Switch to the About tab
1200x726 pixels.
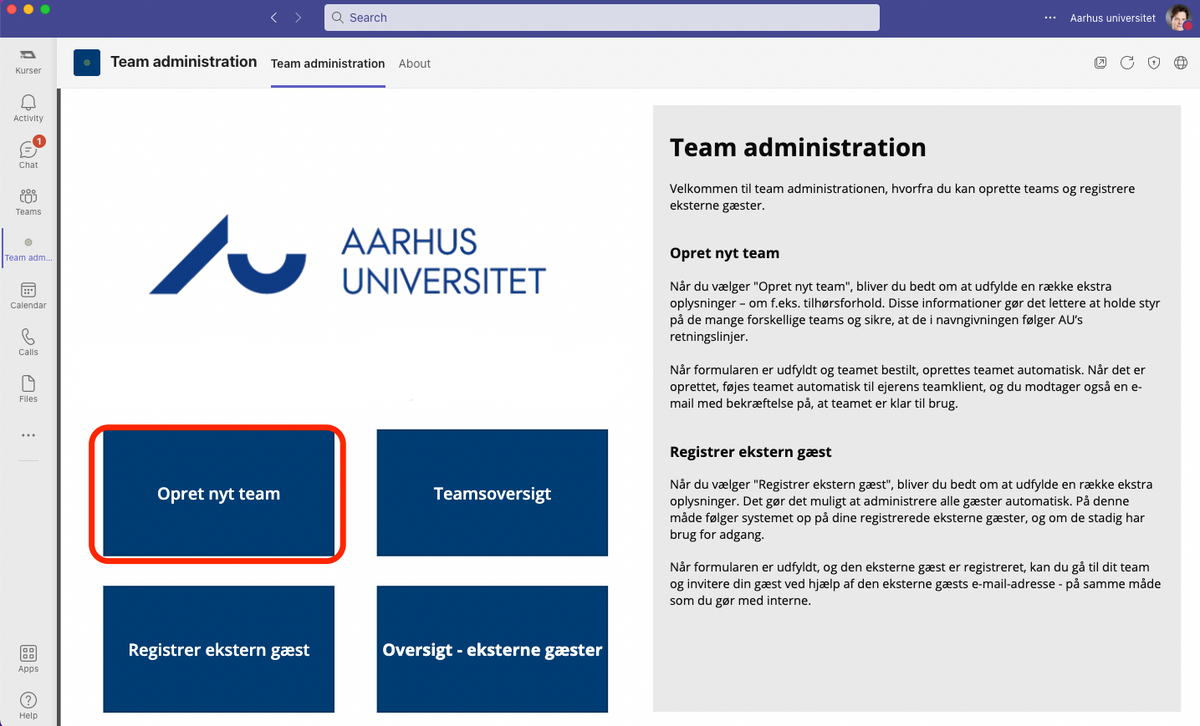pos(414,64)
